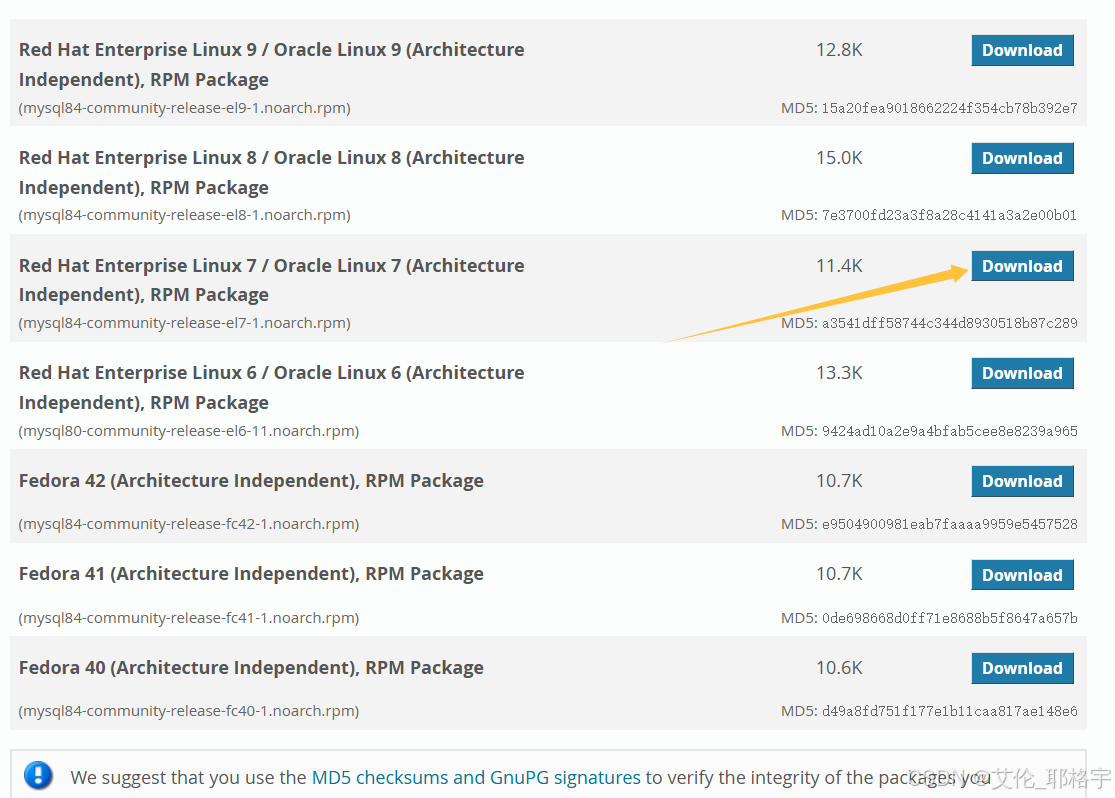The image size is (1115, 798).
Task: Select the filename mysql84-community-release-fc42-1.noarch.rpm
Action: (x=188, y=524)
